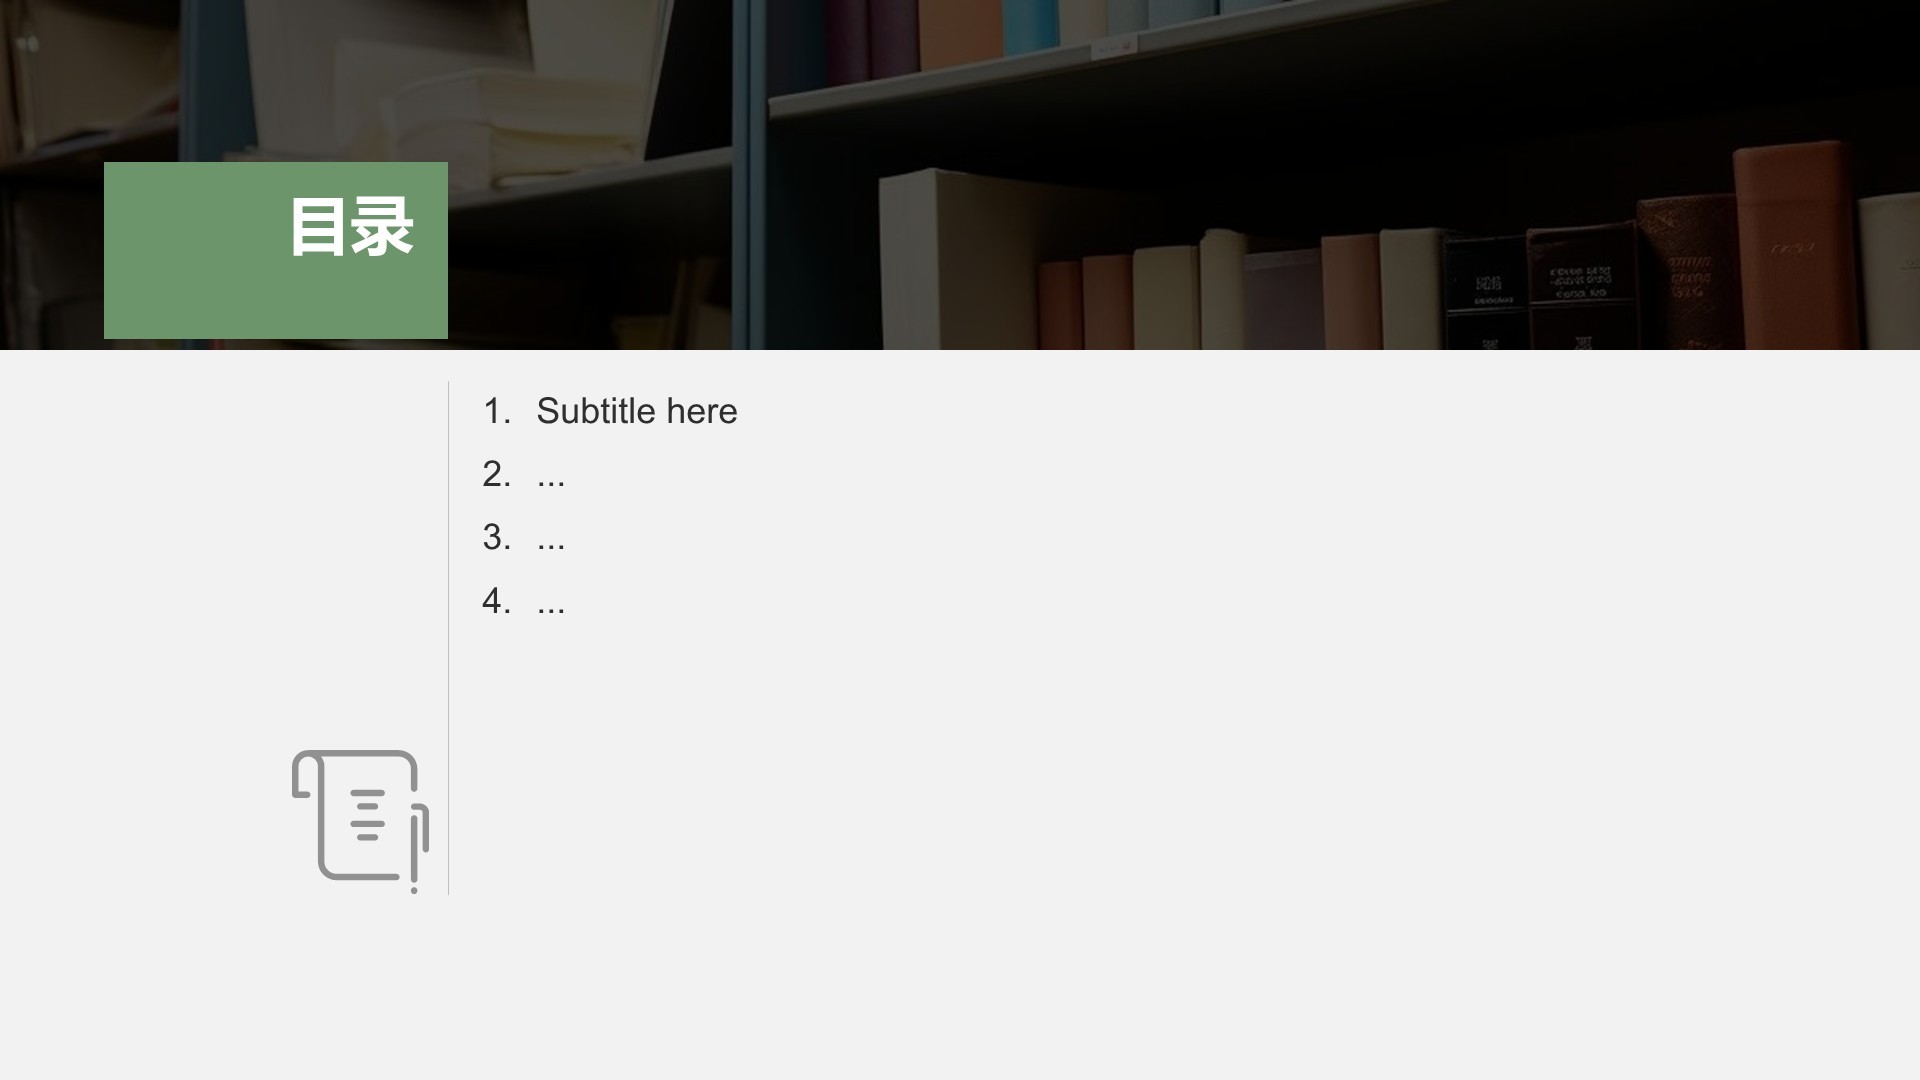Click the stacked papers in header photo
This screenshot has height=1080, width=1920.
pos(560,120)
